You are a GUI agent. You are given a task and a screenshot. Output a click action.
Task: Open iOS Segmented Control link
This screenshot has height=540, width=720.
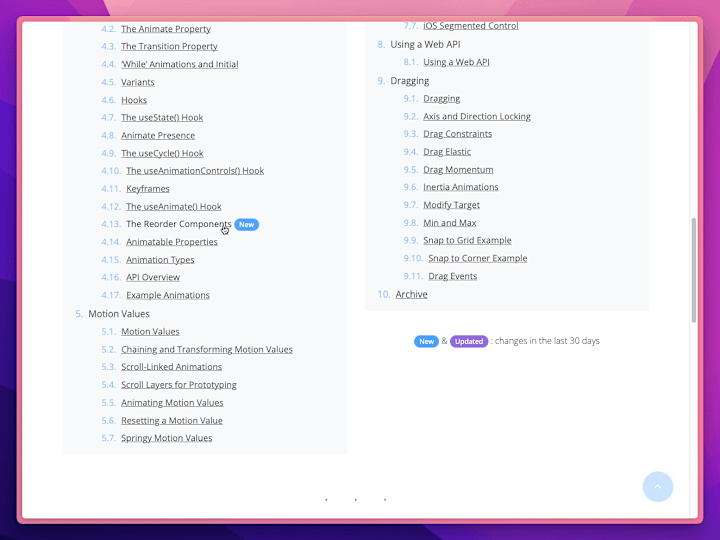[x=471, y=26]
